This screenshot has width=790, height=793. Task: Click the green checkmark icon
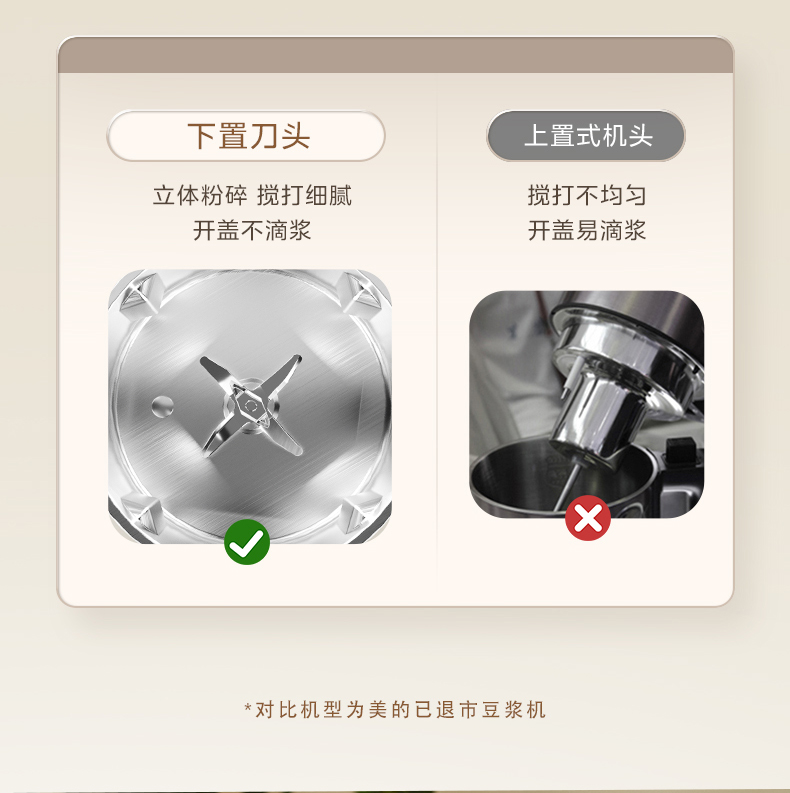point(247,542)
